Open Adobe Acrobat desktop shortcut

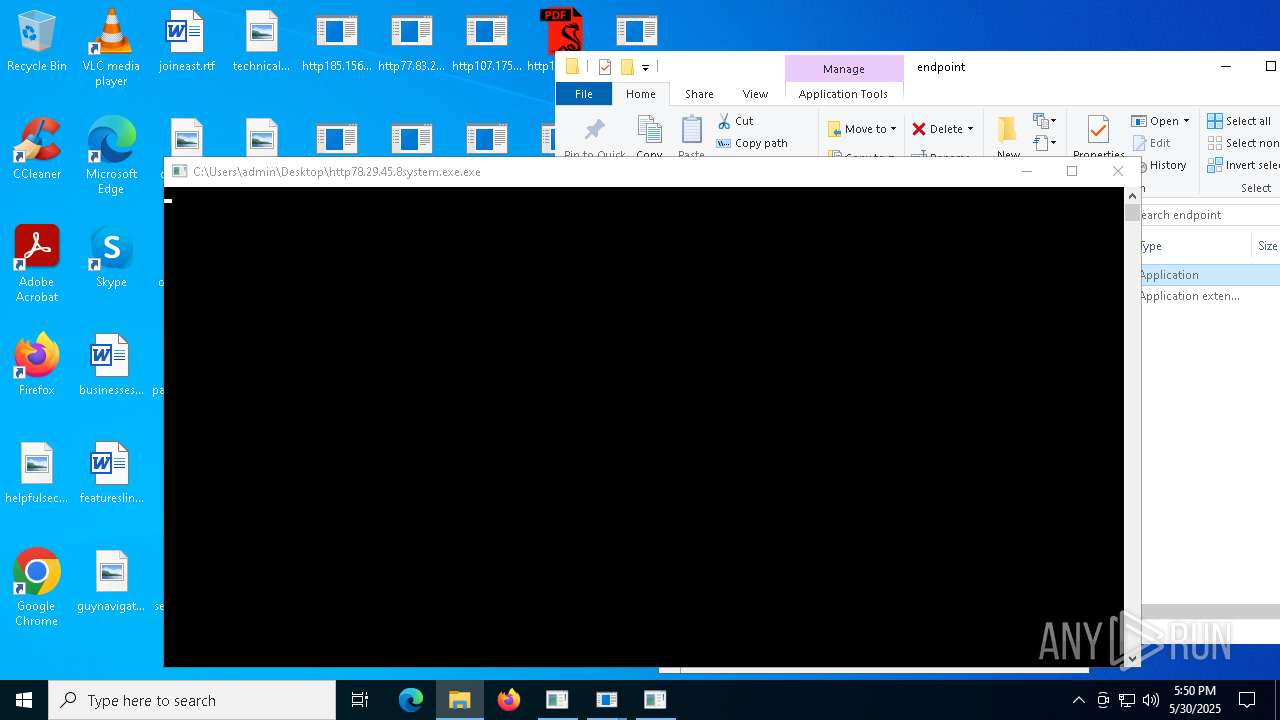37,264
